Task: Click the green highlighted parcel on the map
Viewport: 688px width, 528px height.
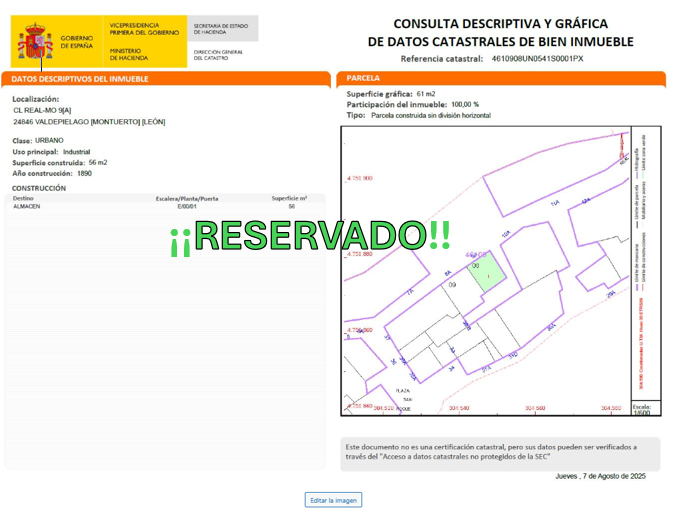Action: coord(482,270)
